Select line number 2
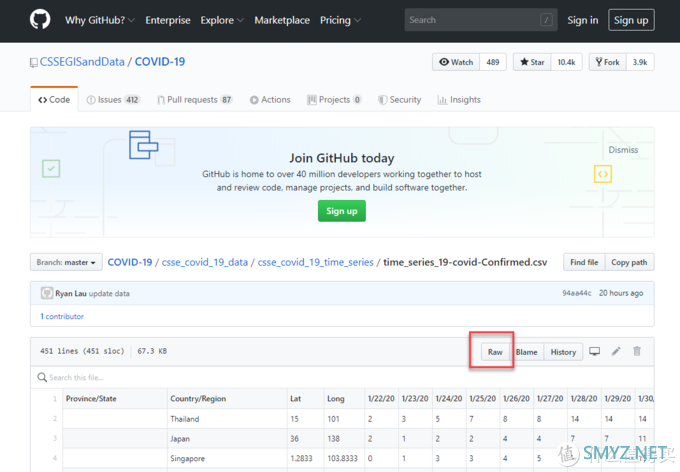The width and height of the screenshot is (680, 472). 55,419
